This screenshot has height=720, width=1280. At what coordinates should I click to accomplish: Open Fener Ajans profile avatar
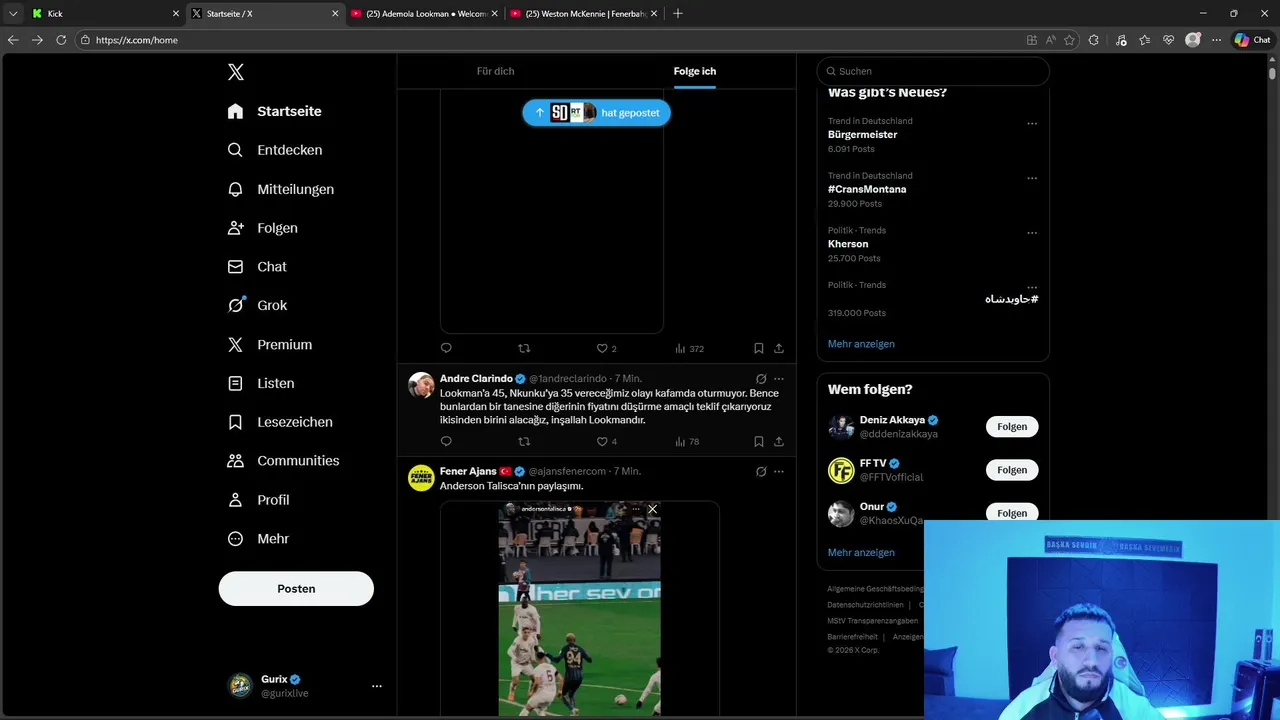point(421,478)
